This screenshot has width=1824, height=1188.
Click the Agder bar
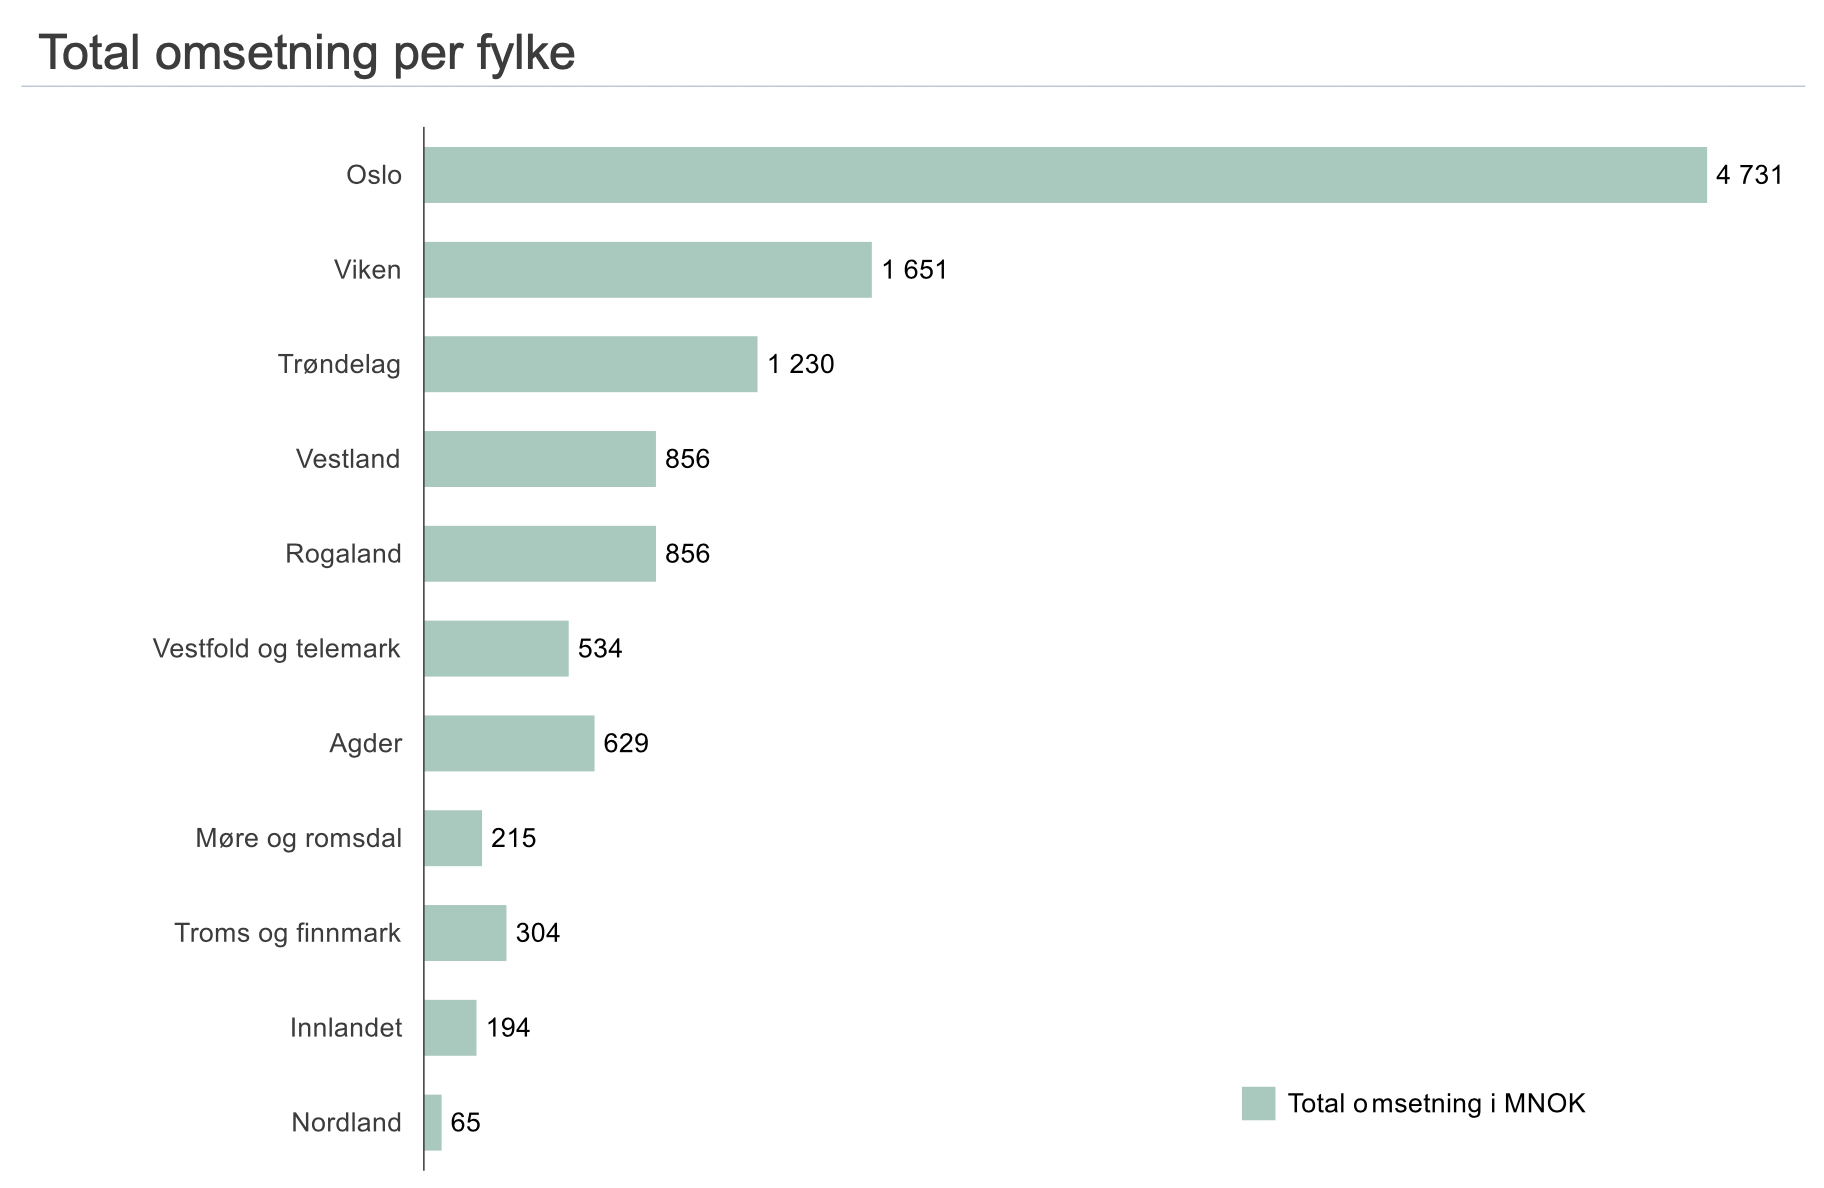click(509, 743)
